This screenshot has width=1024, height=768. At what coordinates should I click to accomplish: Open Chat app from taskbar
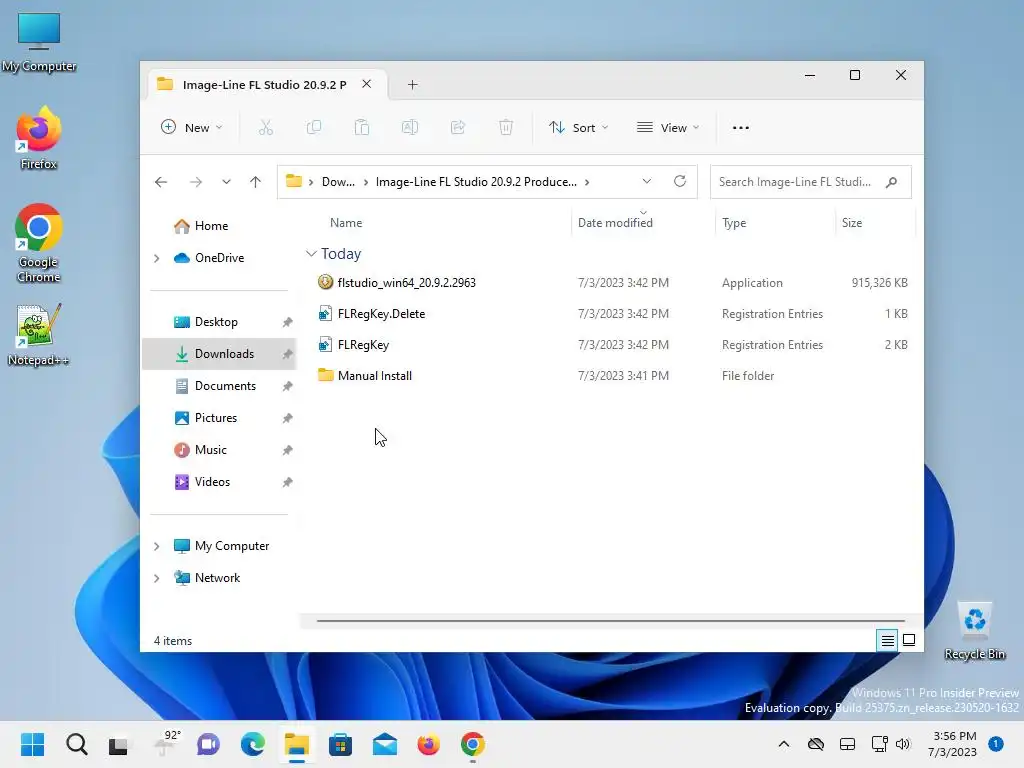coord(208,744)
